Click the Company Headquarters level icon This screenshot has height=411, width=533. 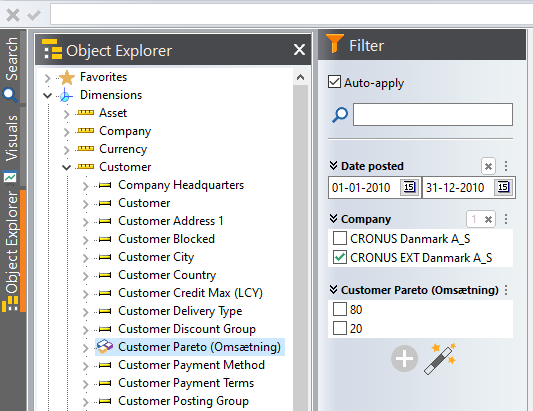pos(105,185)
